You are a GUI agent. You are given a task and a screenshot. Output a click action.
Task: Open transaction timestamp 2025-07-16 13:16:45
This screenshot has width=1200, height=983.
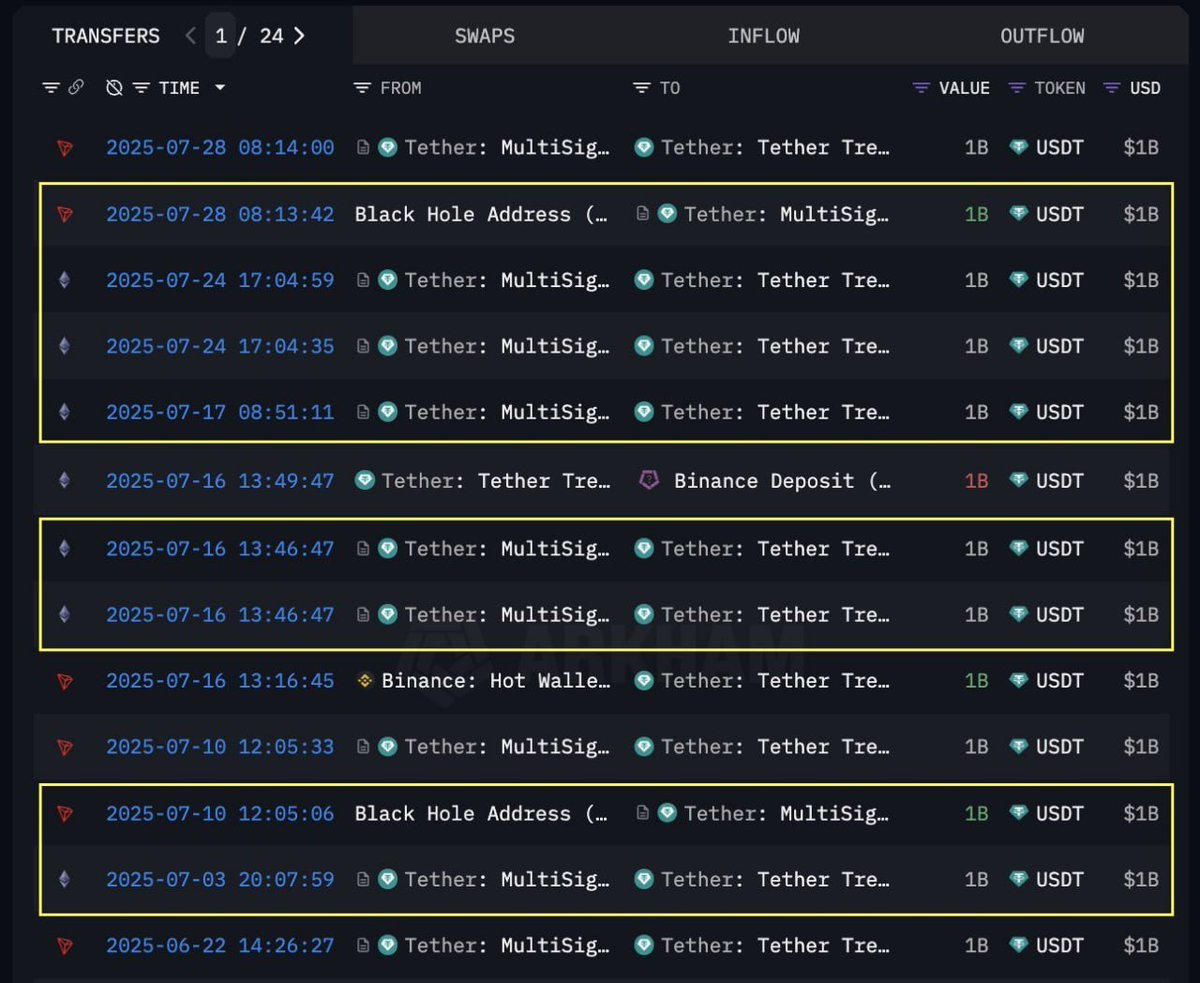(x=220, y=681)
